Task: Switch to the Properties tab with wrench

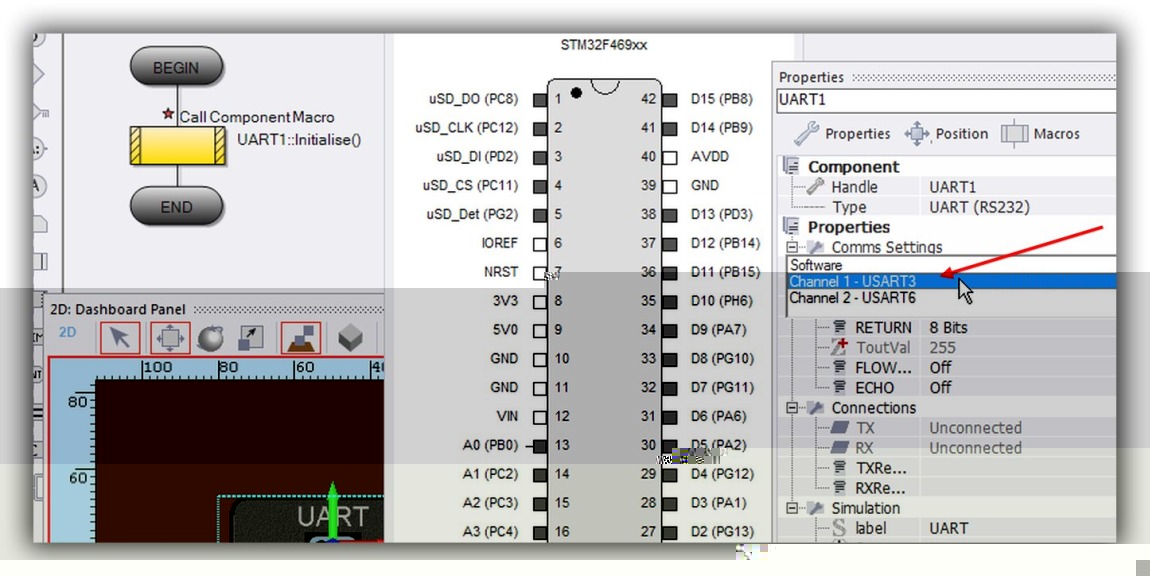Action: click(x=842, y=134)
